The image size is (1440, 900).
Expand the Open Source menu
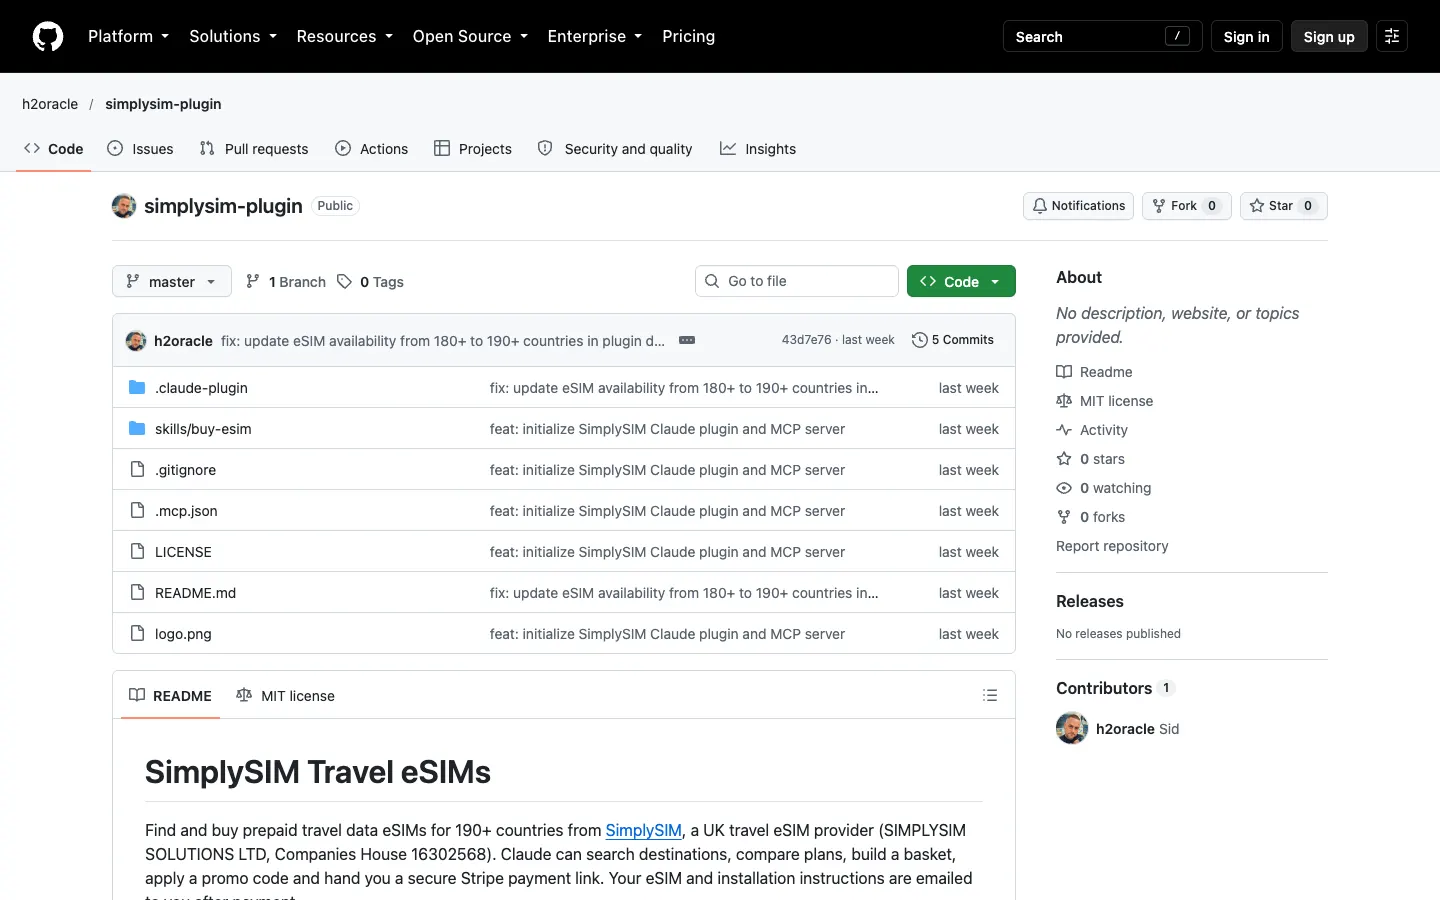pos(470,36)
